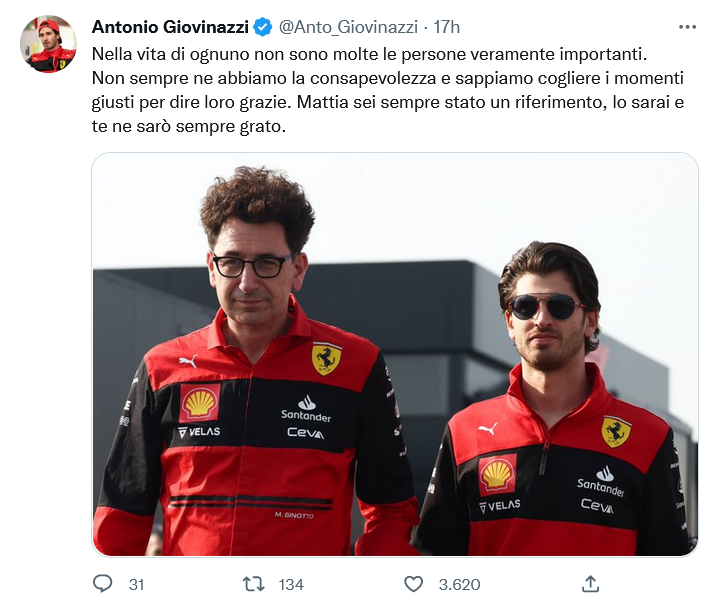Click the Santander logo on left shirt
Image resolution: width=718 pixels, height=609 pixels.
tap(306, 408)
